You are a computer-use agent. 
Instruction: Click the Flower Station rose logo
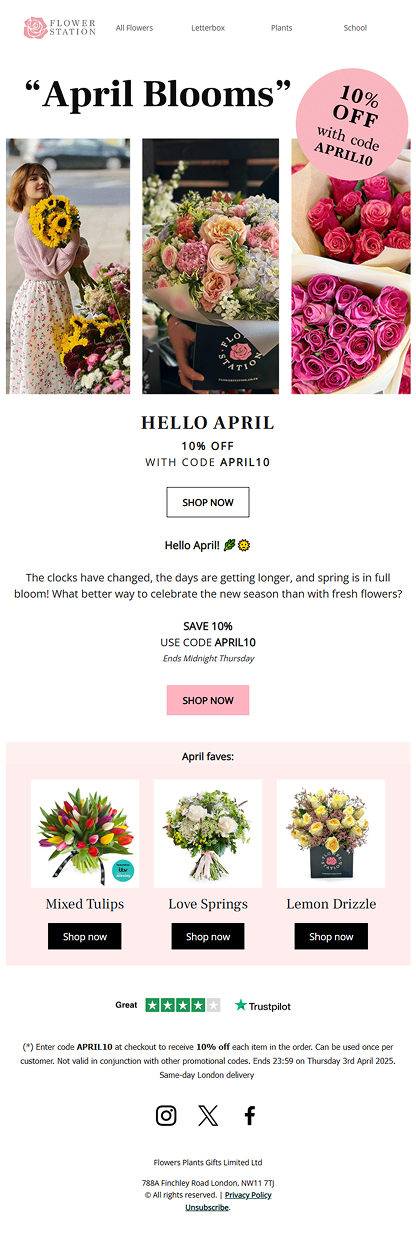pos(59,27)
